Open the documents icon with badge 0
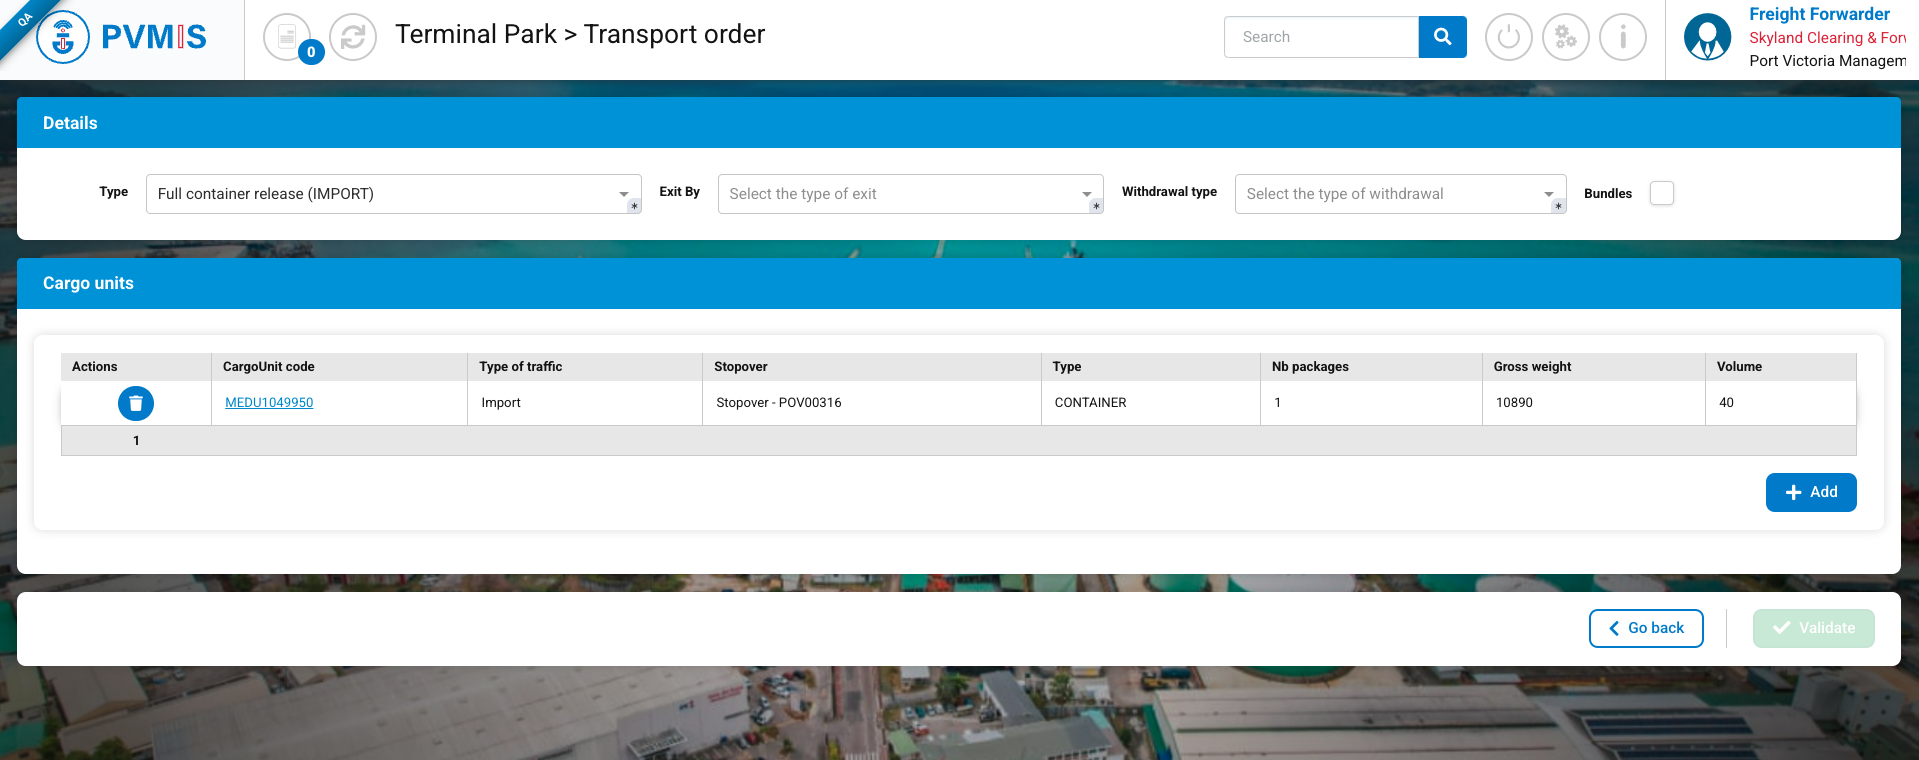Viewport: 1919px width, 760px height. (x=287, y=37)
